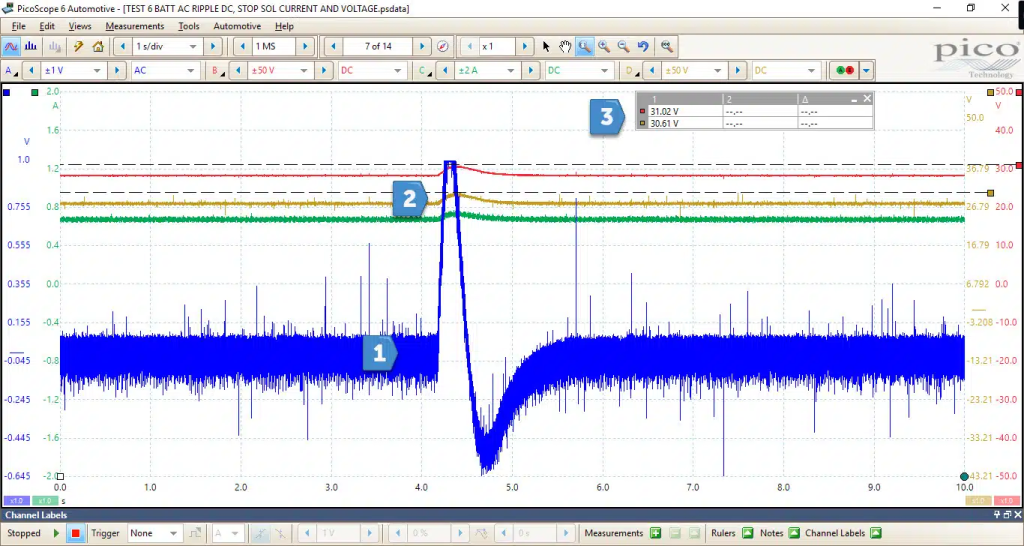Click the red Channel B ruler handle
The width and height of the screenshot is (1024, 546).
pyautogui.click(x=1019, y=165)
